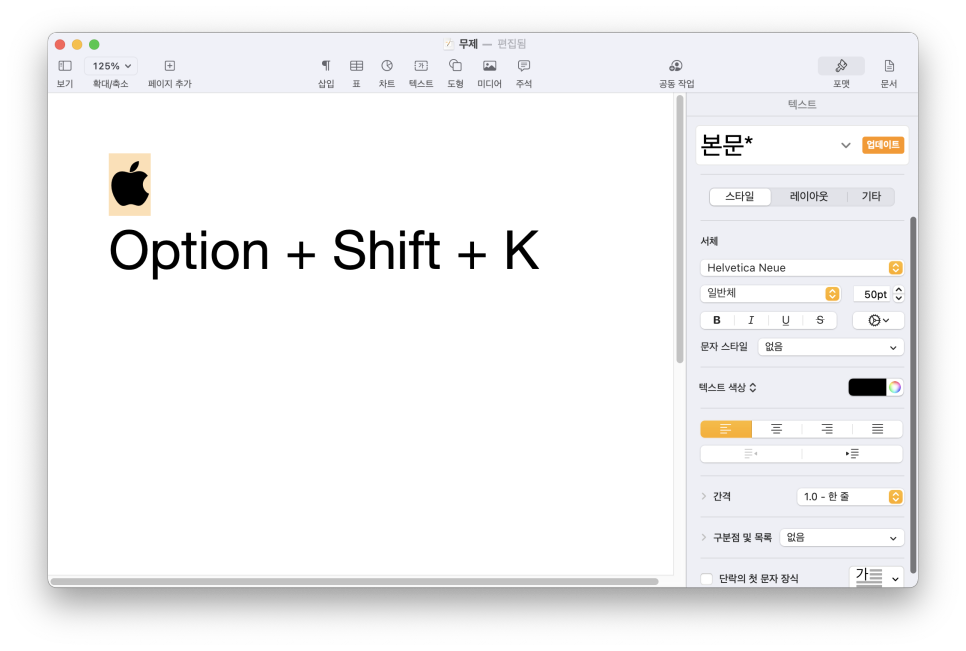Click the inspector panel vertical scrollbar
Screen dimensions: 966x651
[x=913, y=395]
